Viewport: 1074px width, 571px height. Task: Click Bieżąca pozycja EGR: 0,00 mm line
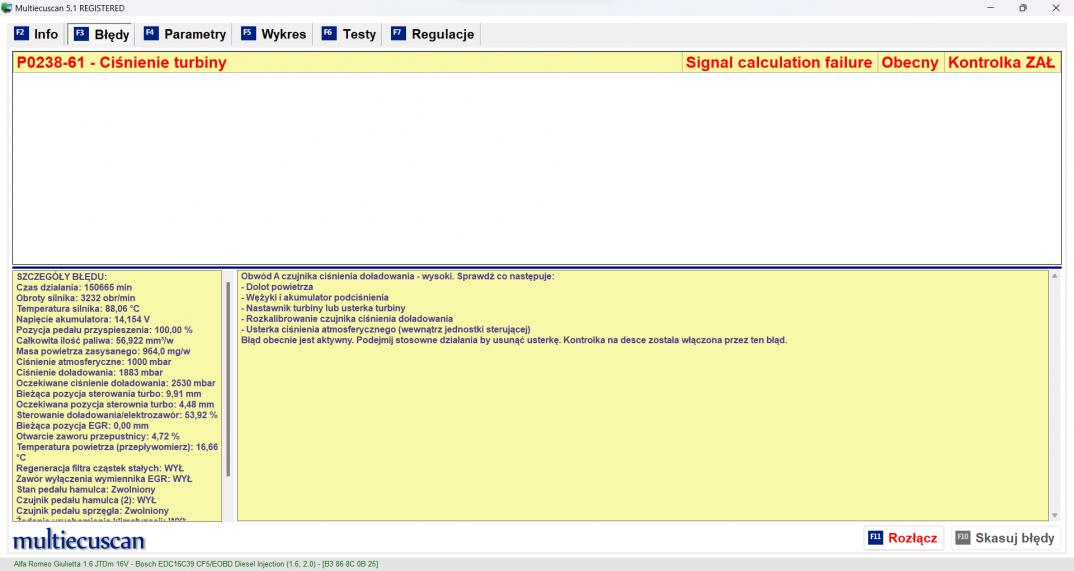[x=82, y=426]
